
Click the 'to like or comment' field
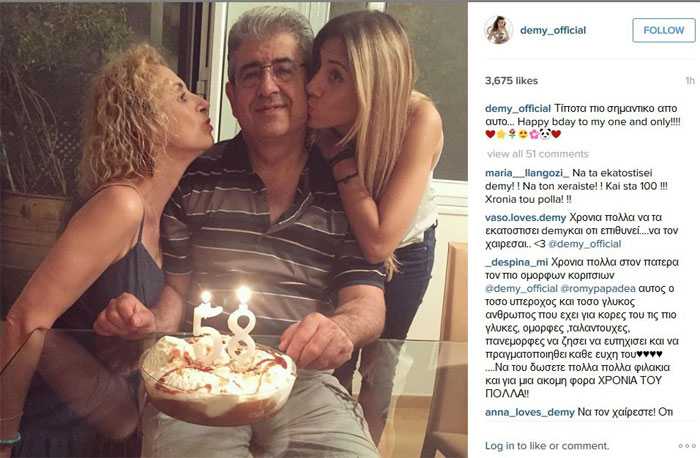coord(563,446)
